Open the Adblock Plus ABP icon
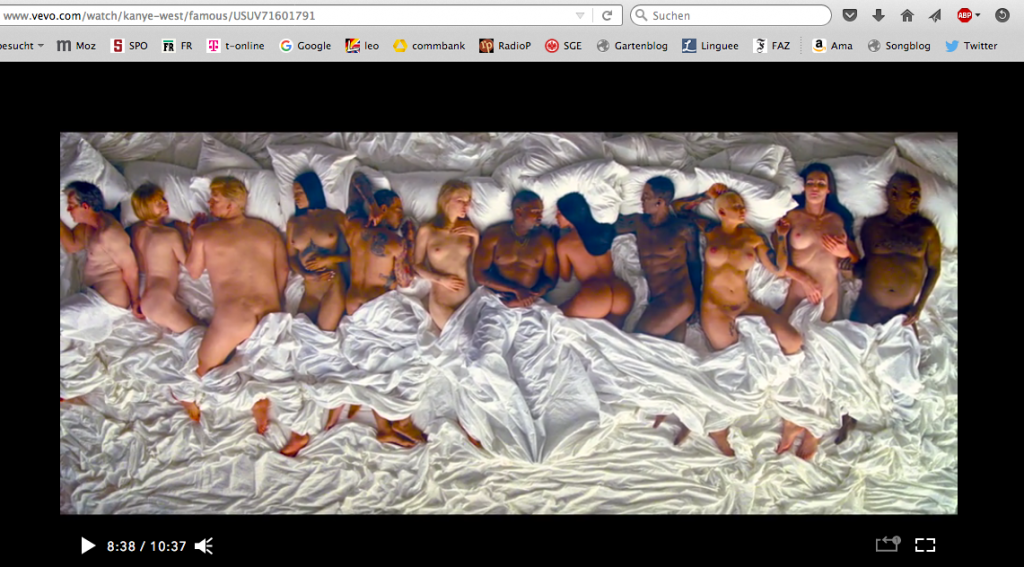Viewport: 1024px width, 567px height. click(x=965, y=16)
